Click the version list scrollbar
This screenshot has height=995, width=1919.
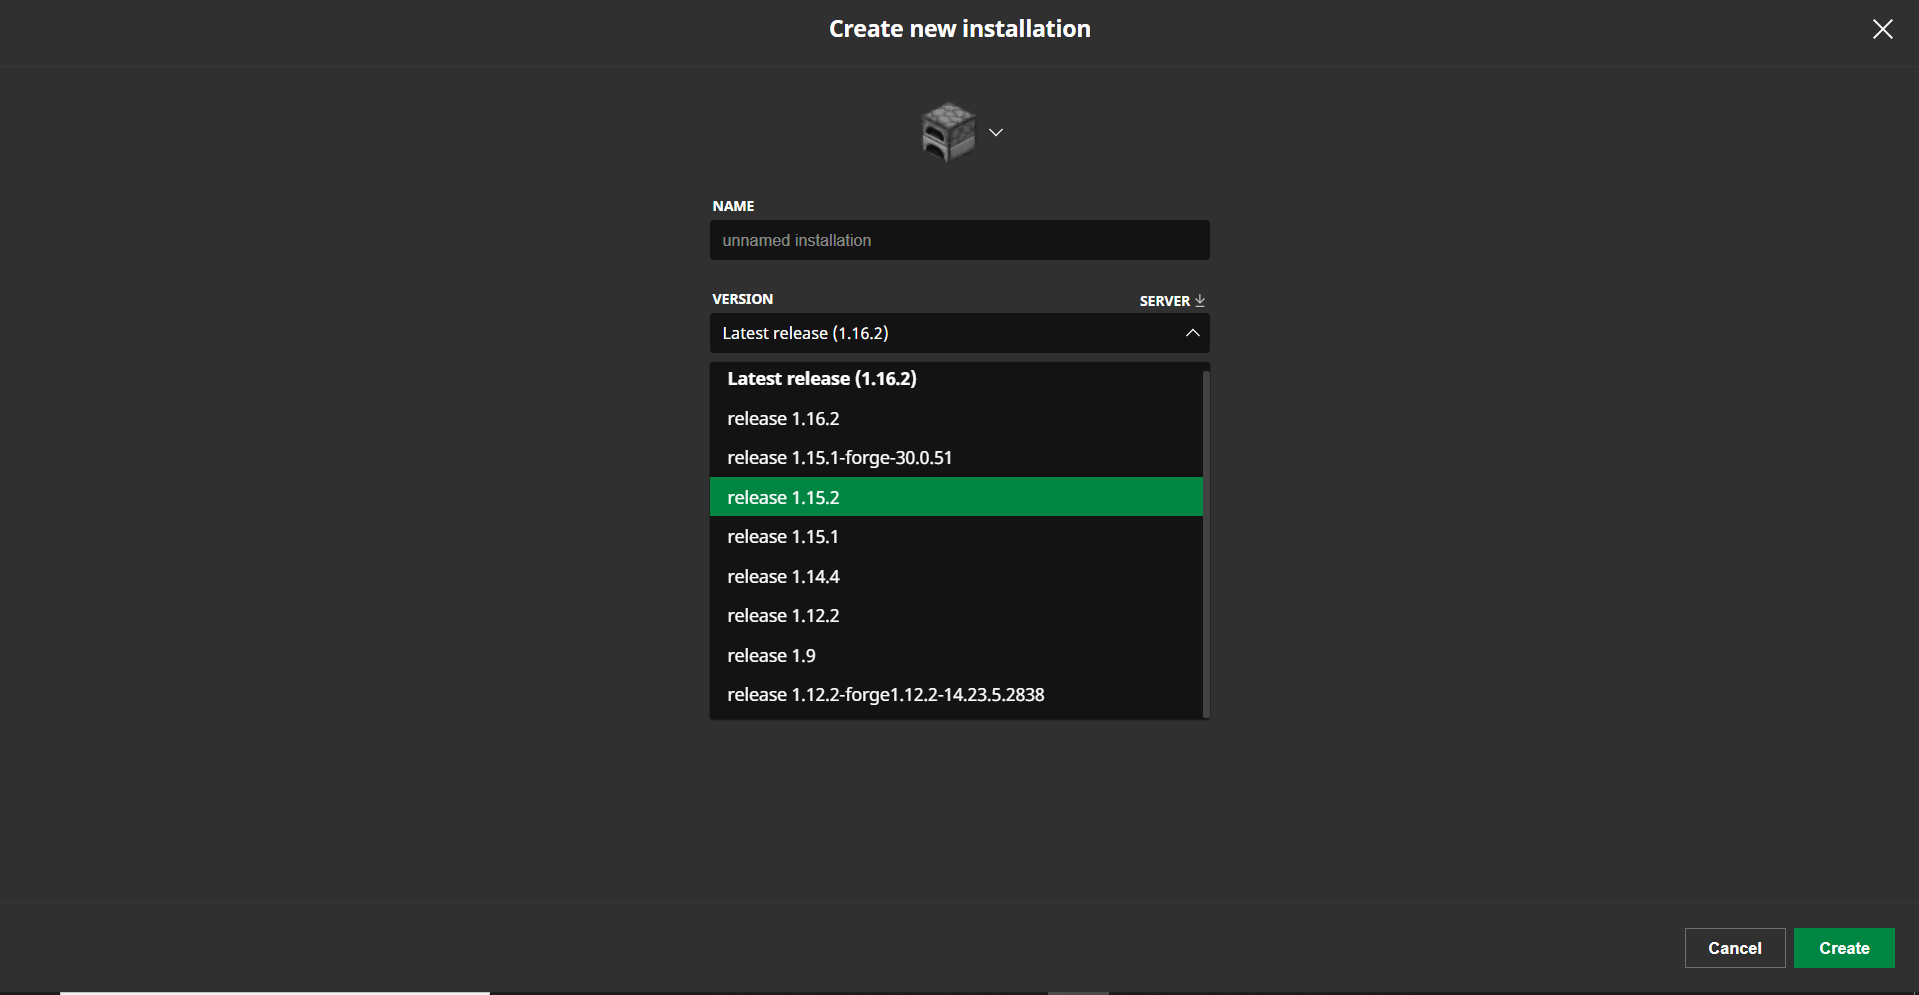[1206, 540]
